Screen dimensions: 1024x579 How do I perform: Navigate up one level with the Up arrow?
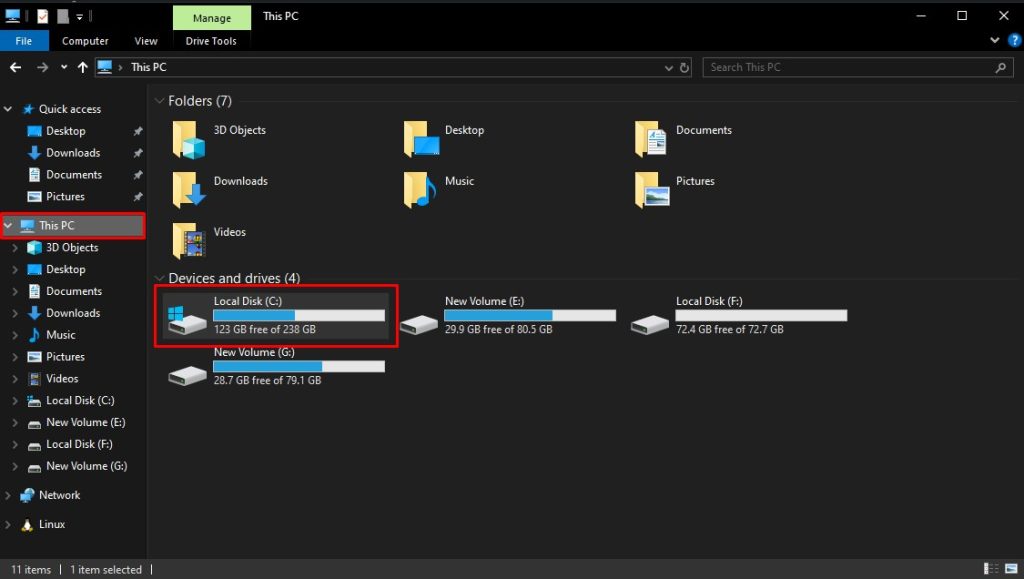82,67
